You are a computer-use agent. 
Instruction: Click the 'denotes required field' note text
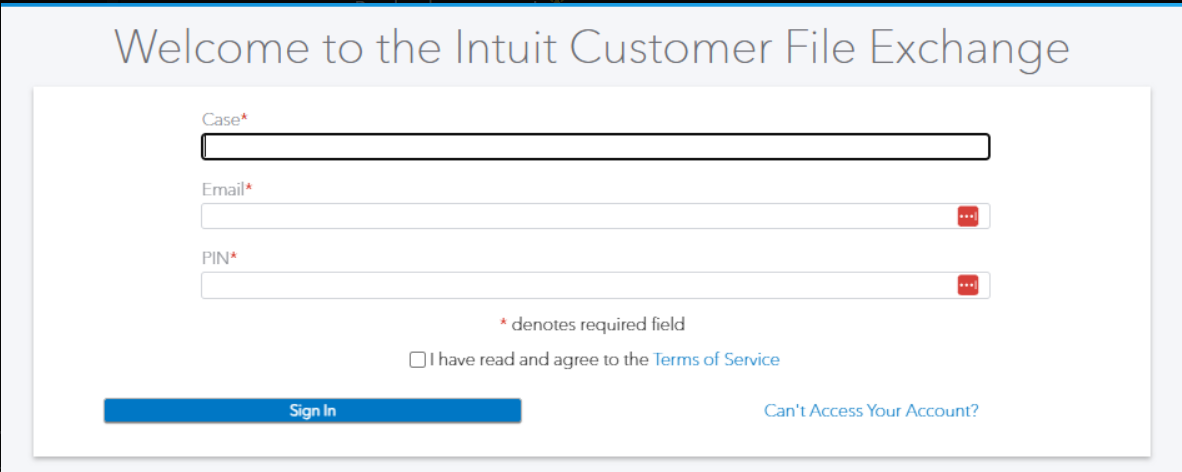pos(598,324)
